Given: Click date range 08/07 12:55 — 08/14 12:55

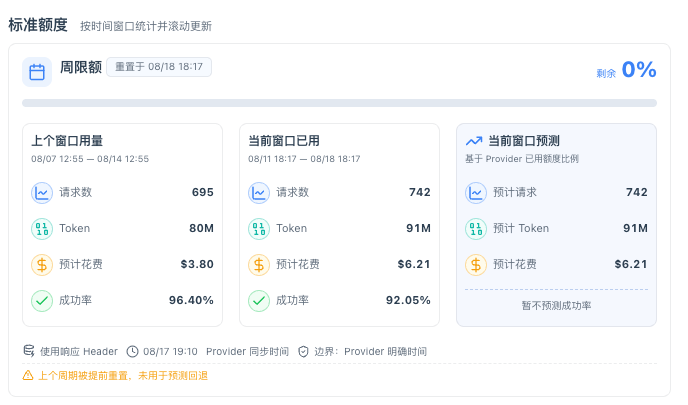Looking at the screenshot, I should 90,159.
